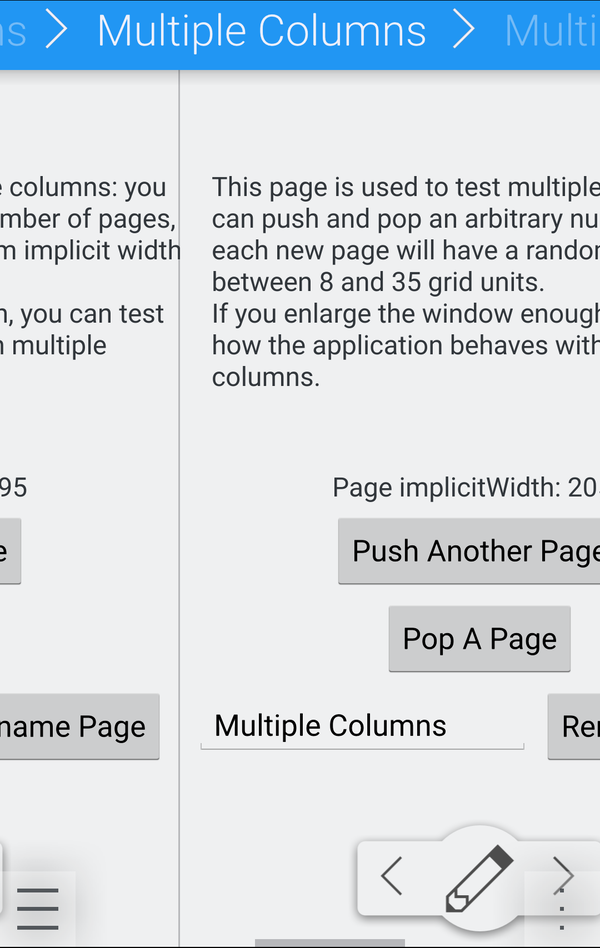Screen dimensions: 600x948
Task: Select the faded breadcrumb title at right
Action: pyautogui.click(x=552, y=32)
